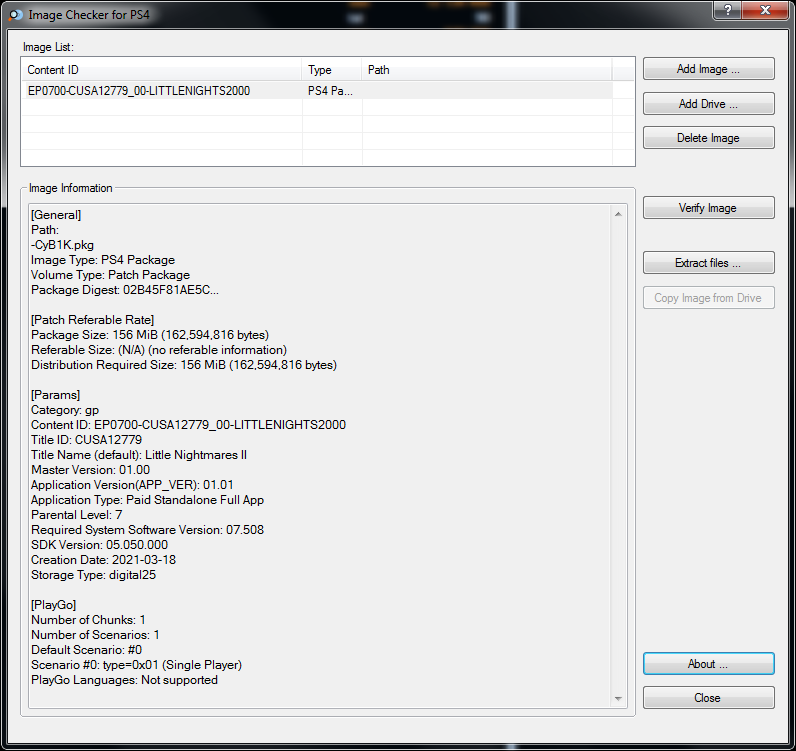The width and height of the screenshot is (796, 751).
Task: Sort by Type column header
Action: [x=331, y=70]
